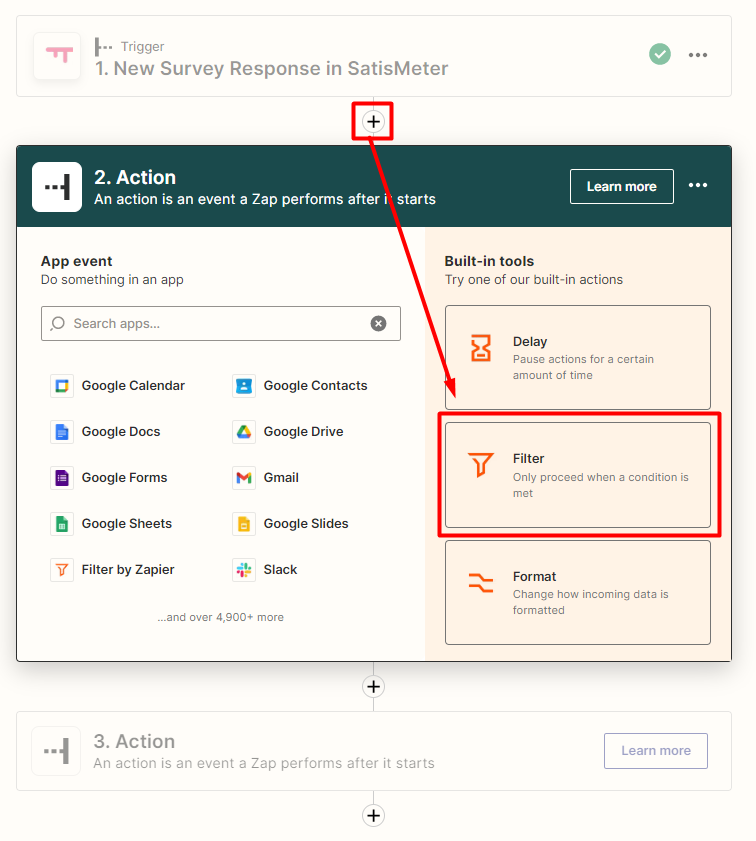
Task: Select the Google Drive app label
Action: pyautogui.click(x=303, y=432)
